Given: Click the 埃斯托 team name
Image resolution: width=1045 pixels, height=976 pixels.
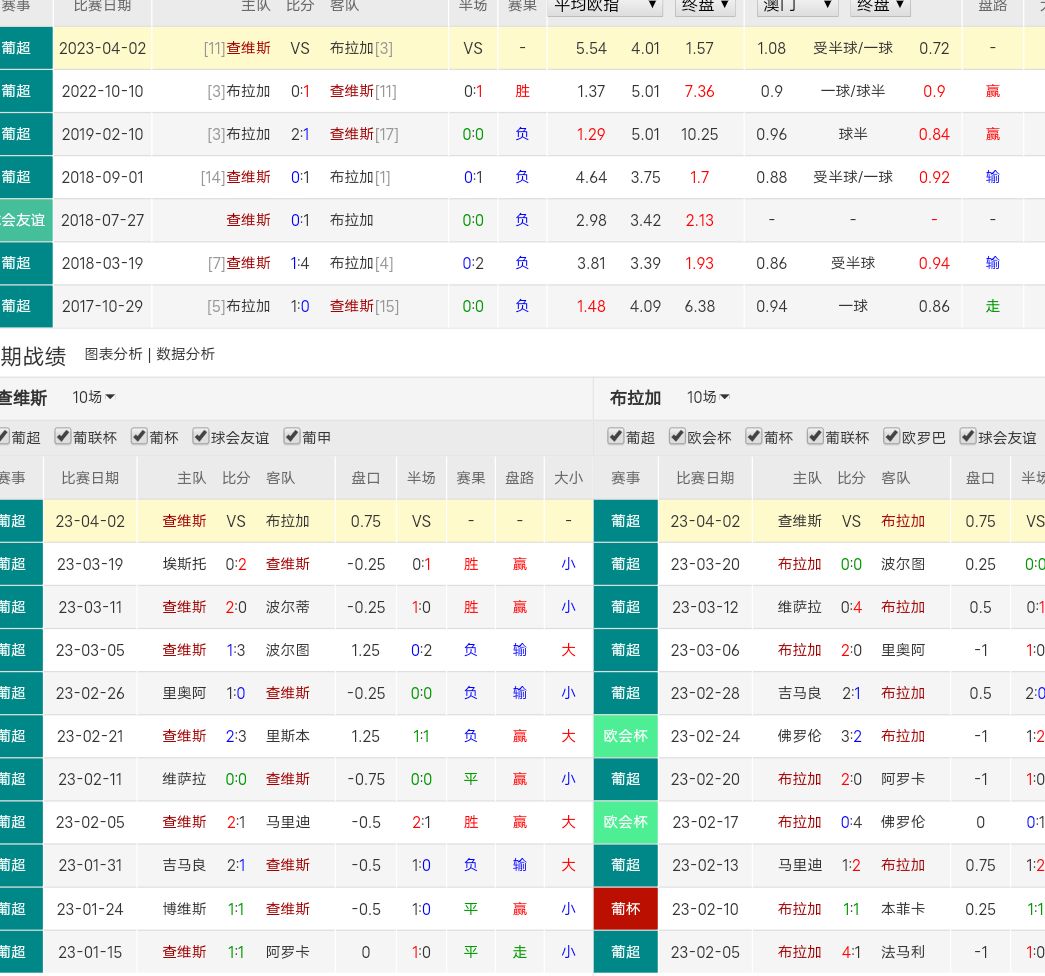Looking at the screenshot, I should tap(184, 564).
